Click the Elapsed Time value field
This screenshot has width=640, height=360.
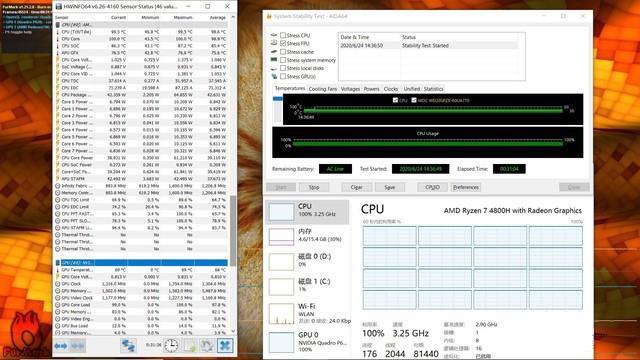509,169
